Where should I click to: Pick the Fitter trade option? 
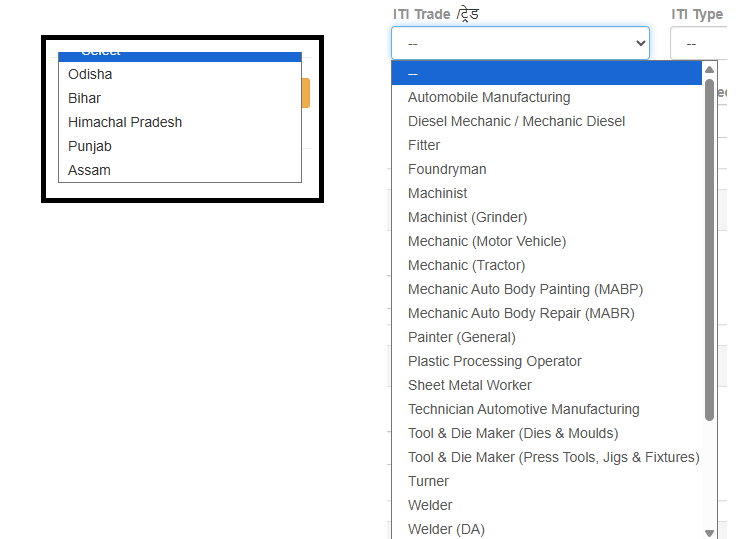424,145
